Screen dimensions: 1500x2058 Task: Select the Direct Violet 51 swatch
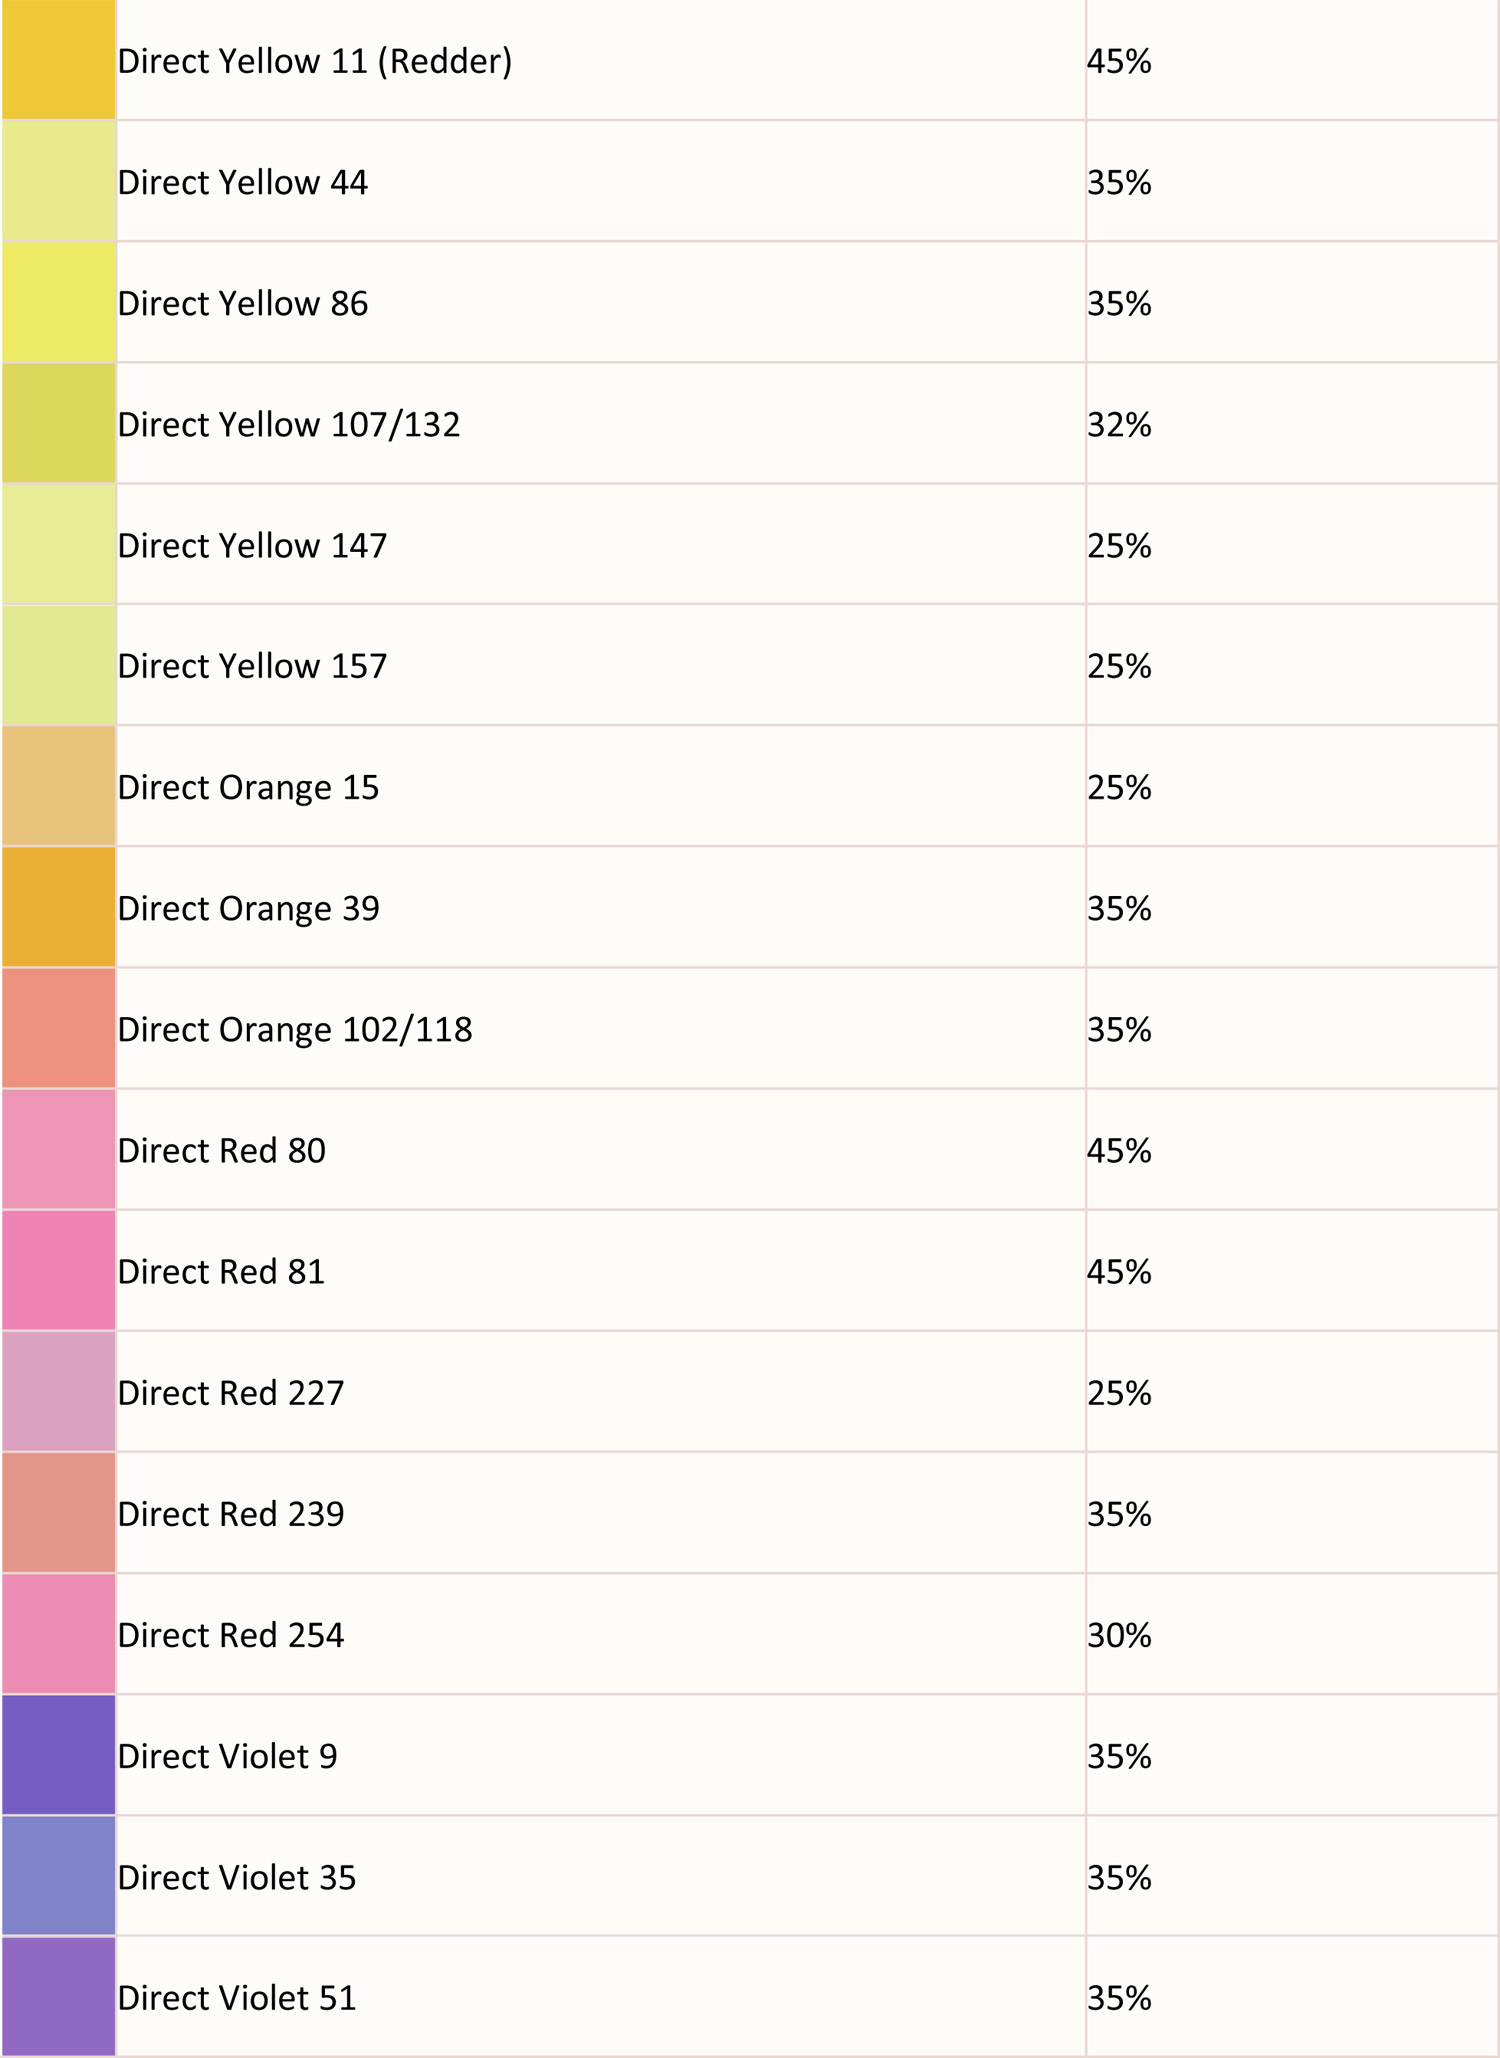pyautogui.click(x=59, y=1997)
